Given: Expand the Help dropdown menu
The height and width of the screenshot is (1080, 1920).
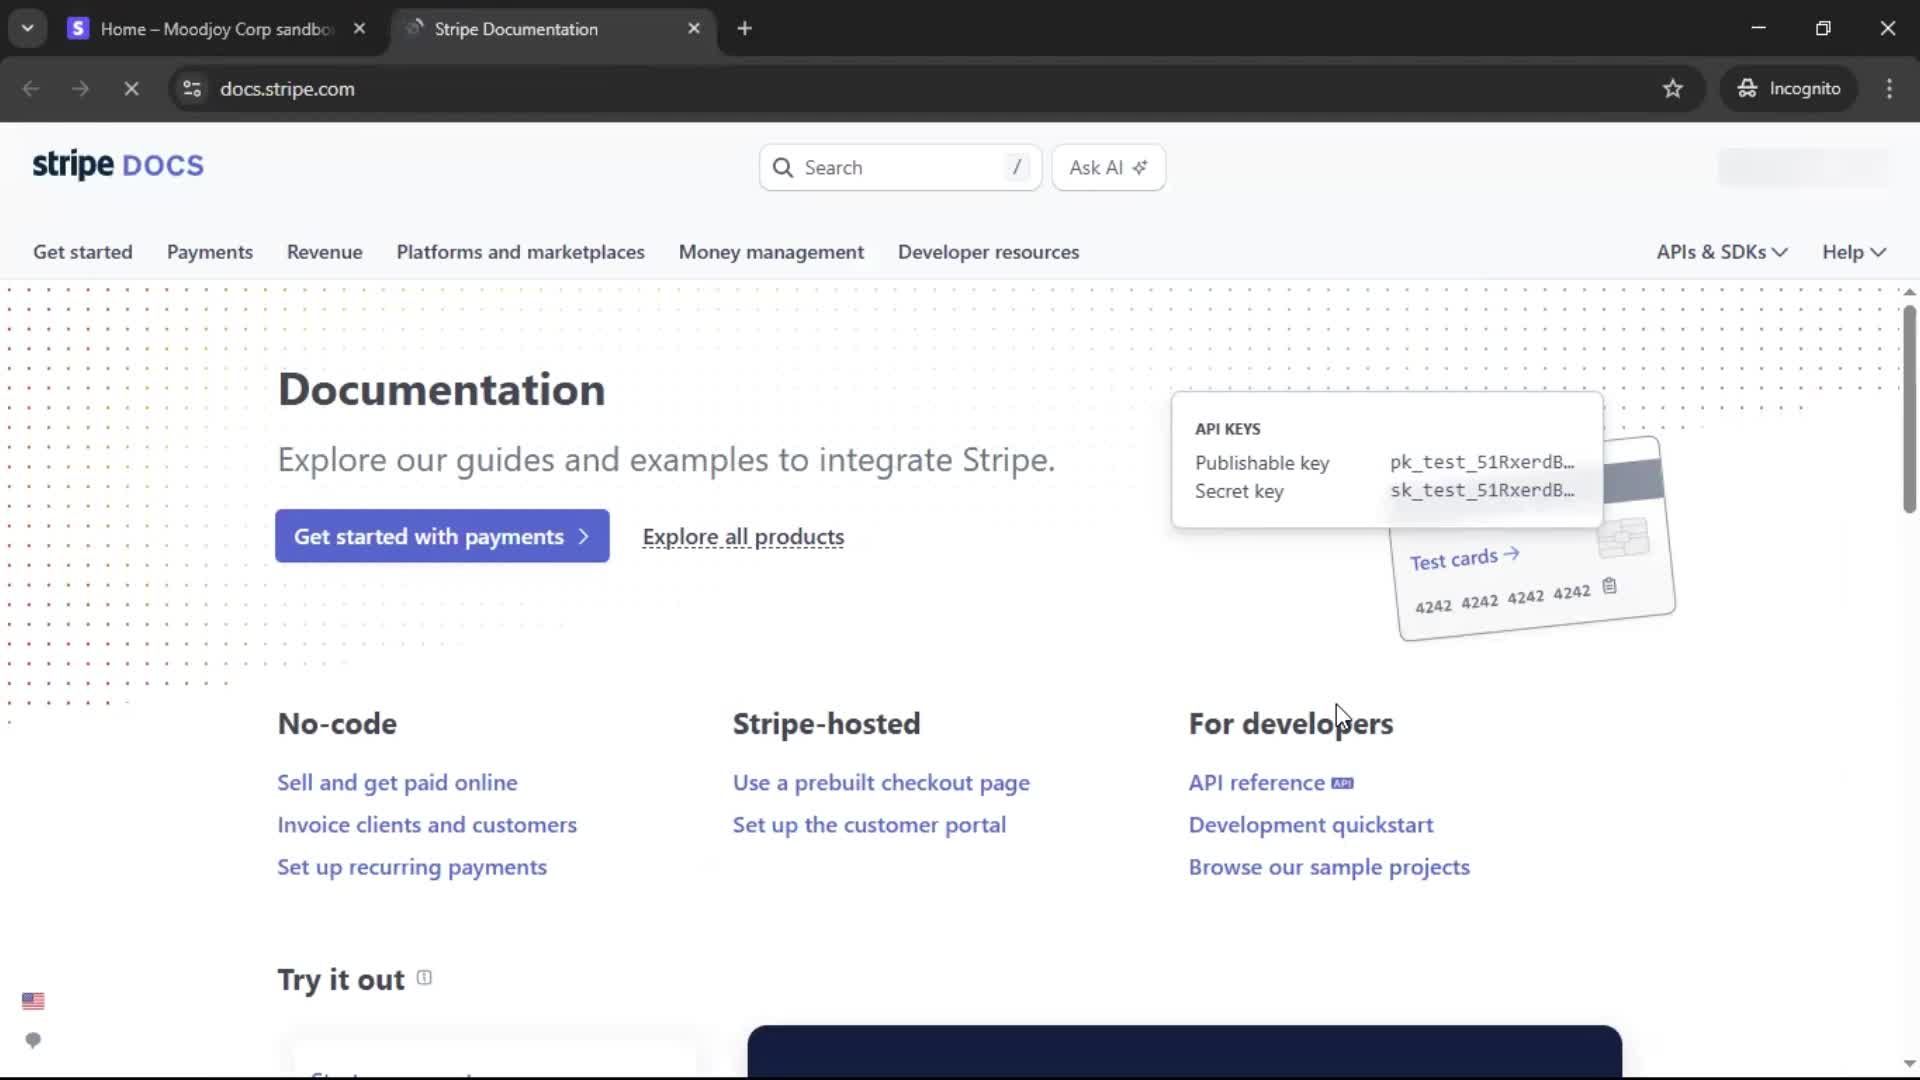Looking at the screenshot, I should 1853,252.
